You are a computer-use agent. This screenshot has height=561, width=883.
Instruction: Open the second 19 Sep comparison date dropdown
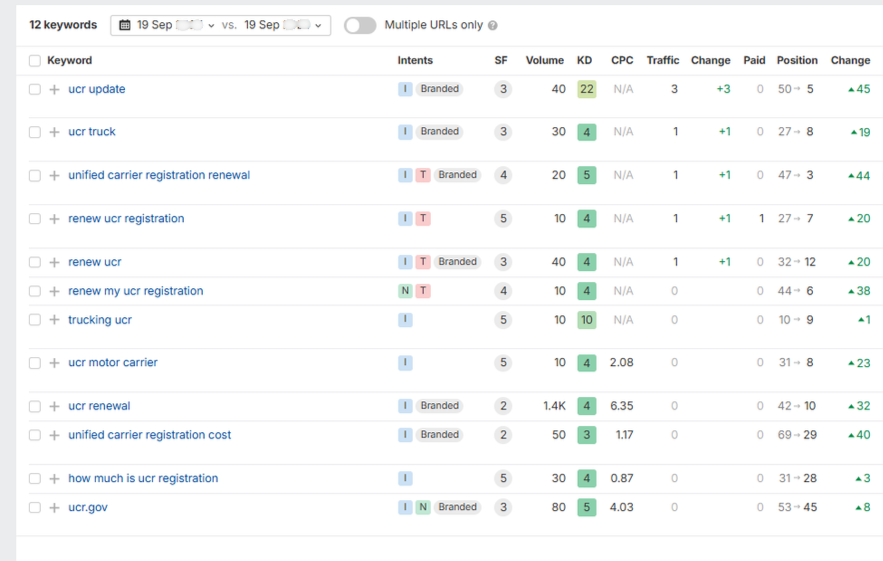tap(283, 25)
